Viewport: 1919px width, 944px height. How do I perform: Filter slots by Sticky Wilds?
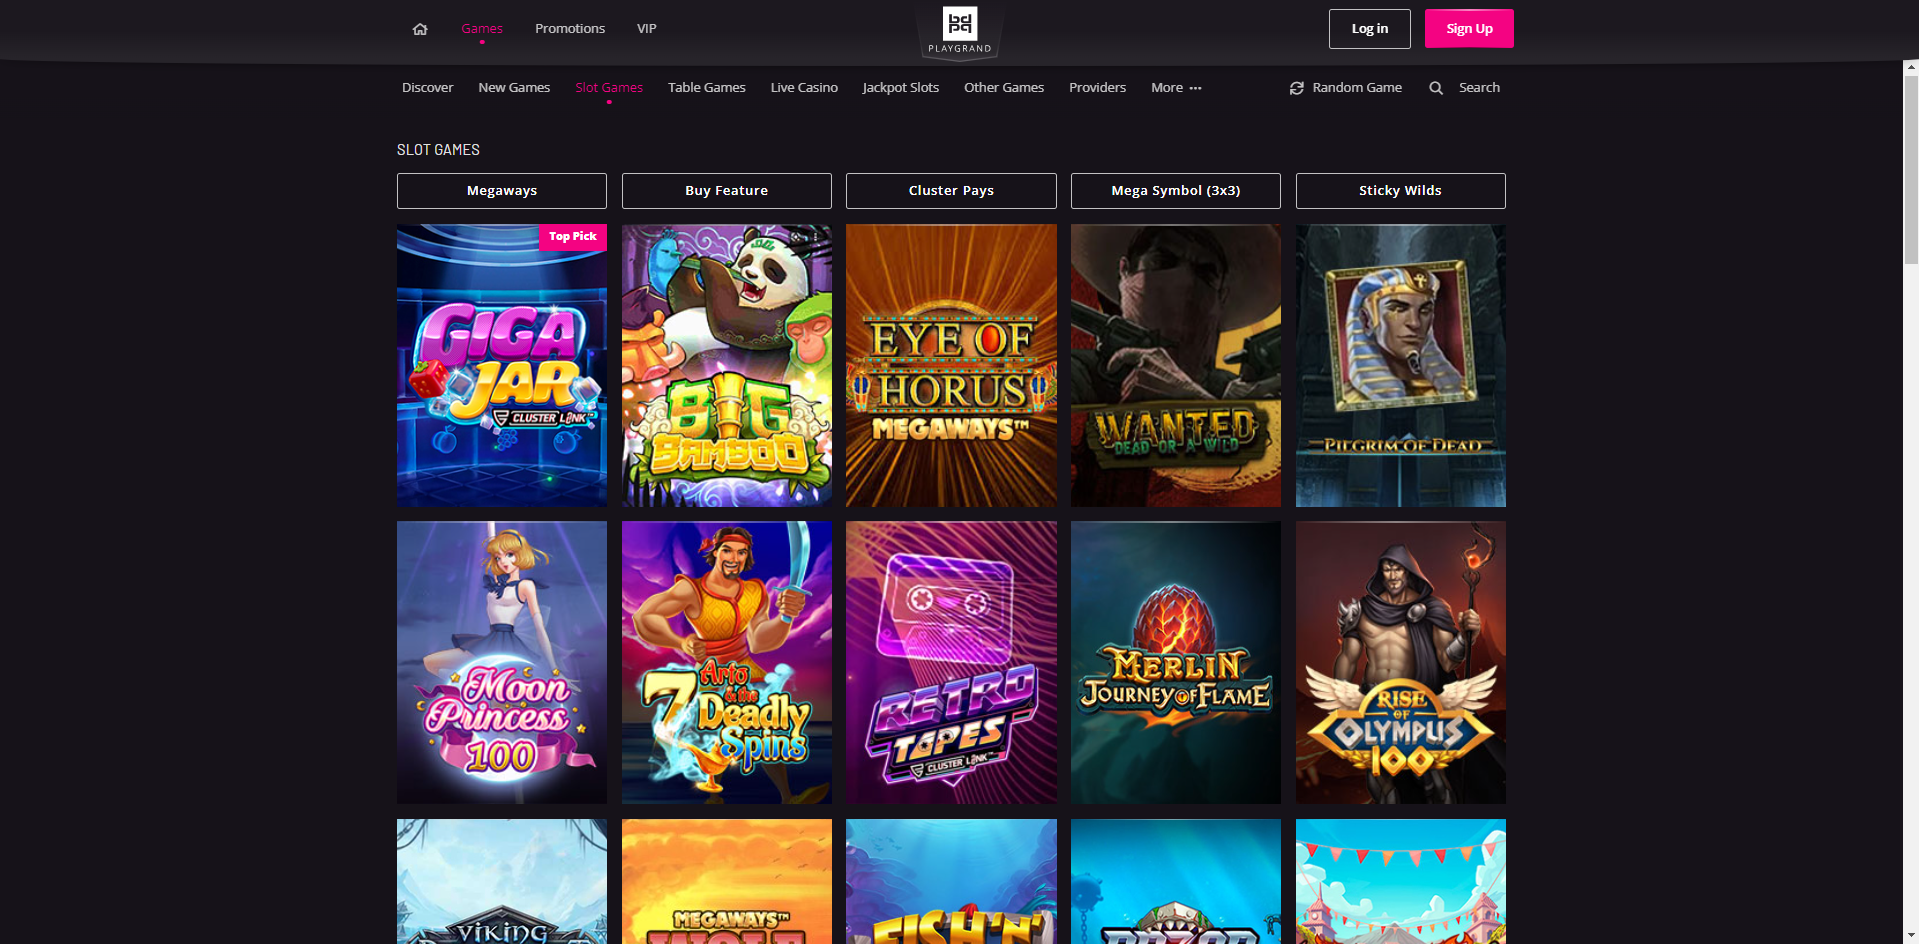(x=1401, y=191)
